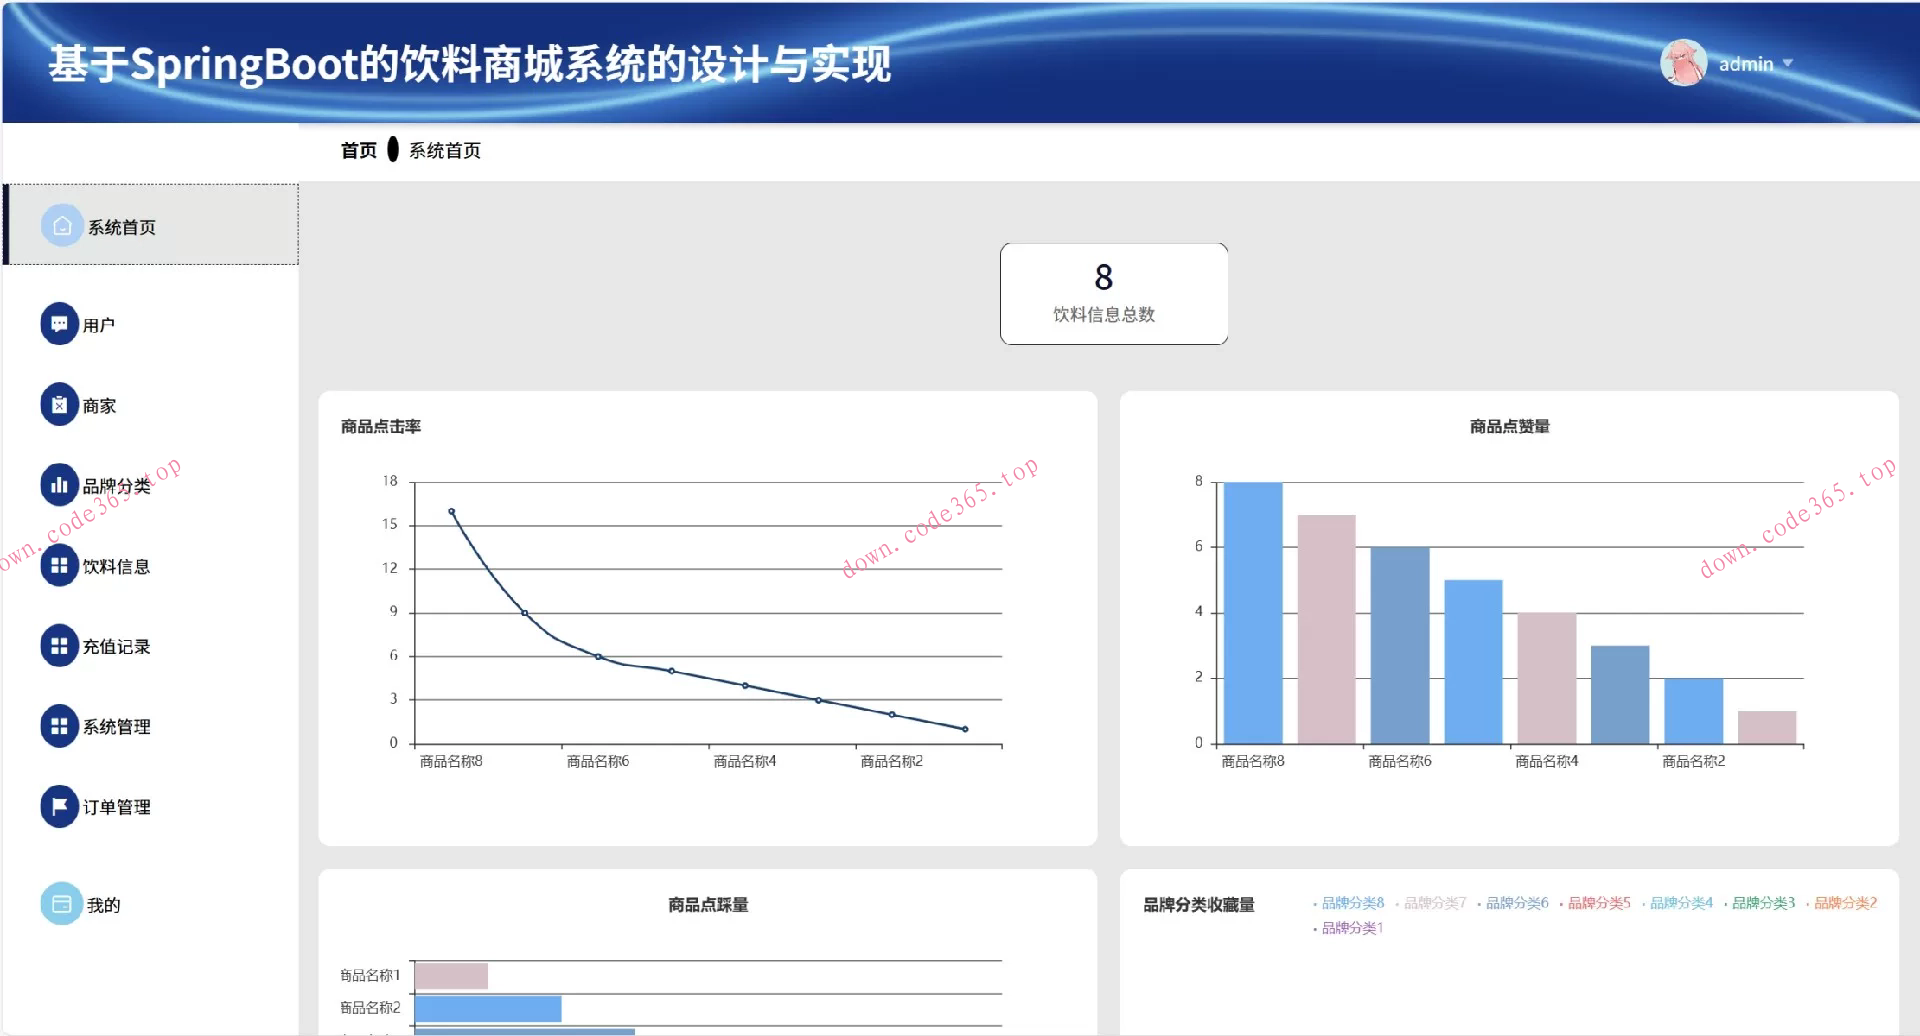The height and width of the screenshot is (1036, 1920).
Task: Expand the 系统管理 menu
Action: pyautogui.click(x=116, y=727)
